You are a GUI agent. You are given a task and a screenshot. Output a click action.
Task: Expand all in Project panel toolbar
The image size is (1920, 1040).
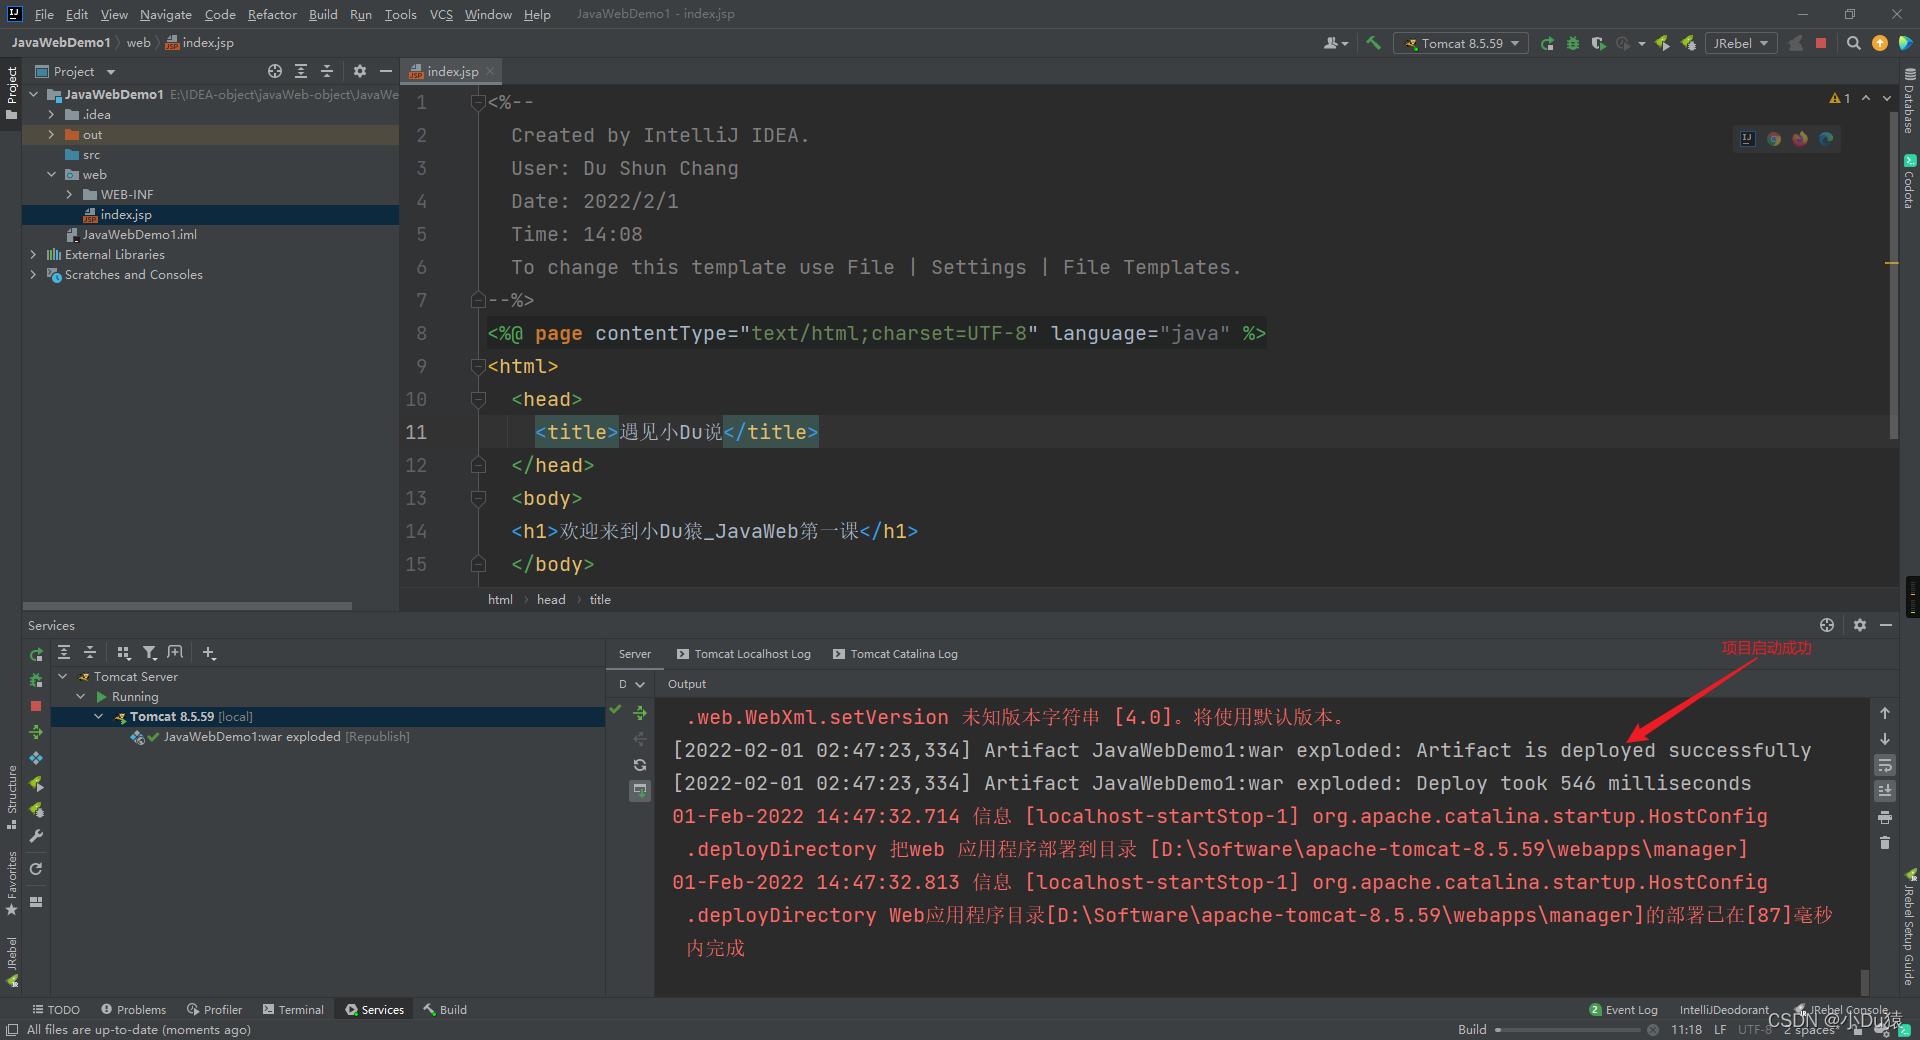click(x=301, y=71)
